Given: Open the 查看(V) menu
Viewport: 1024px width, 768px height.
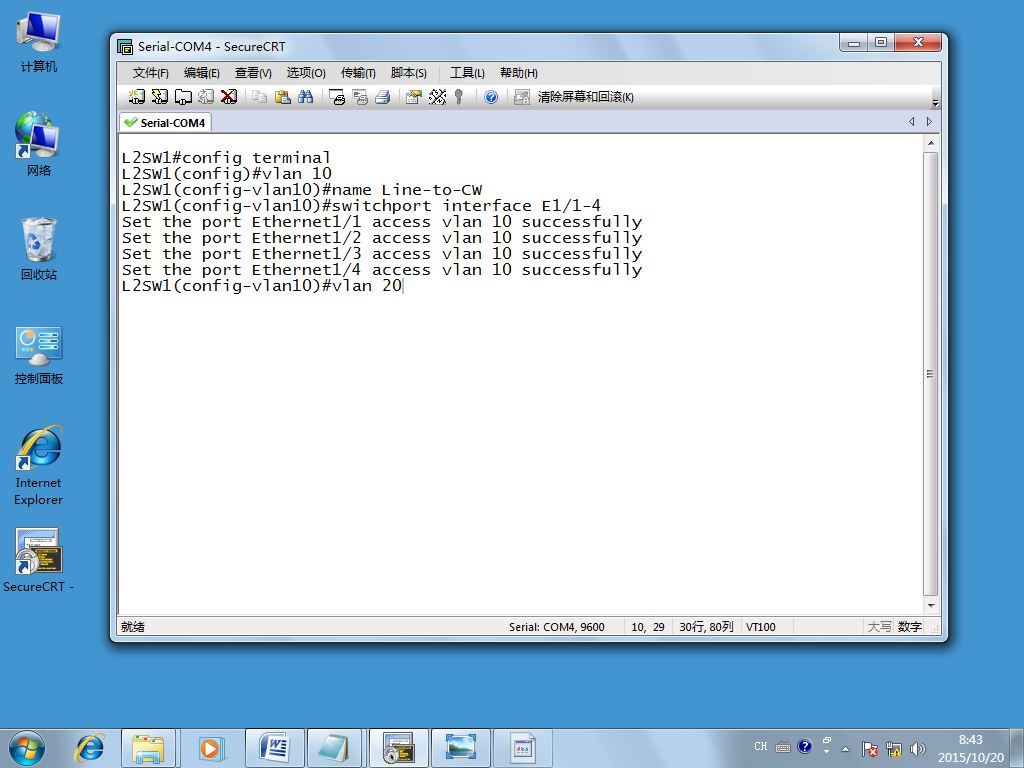Looking at the screenshot, I should [253, 72].
